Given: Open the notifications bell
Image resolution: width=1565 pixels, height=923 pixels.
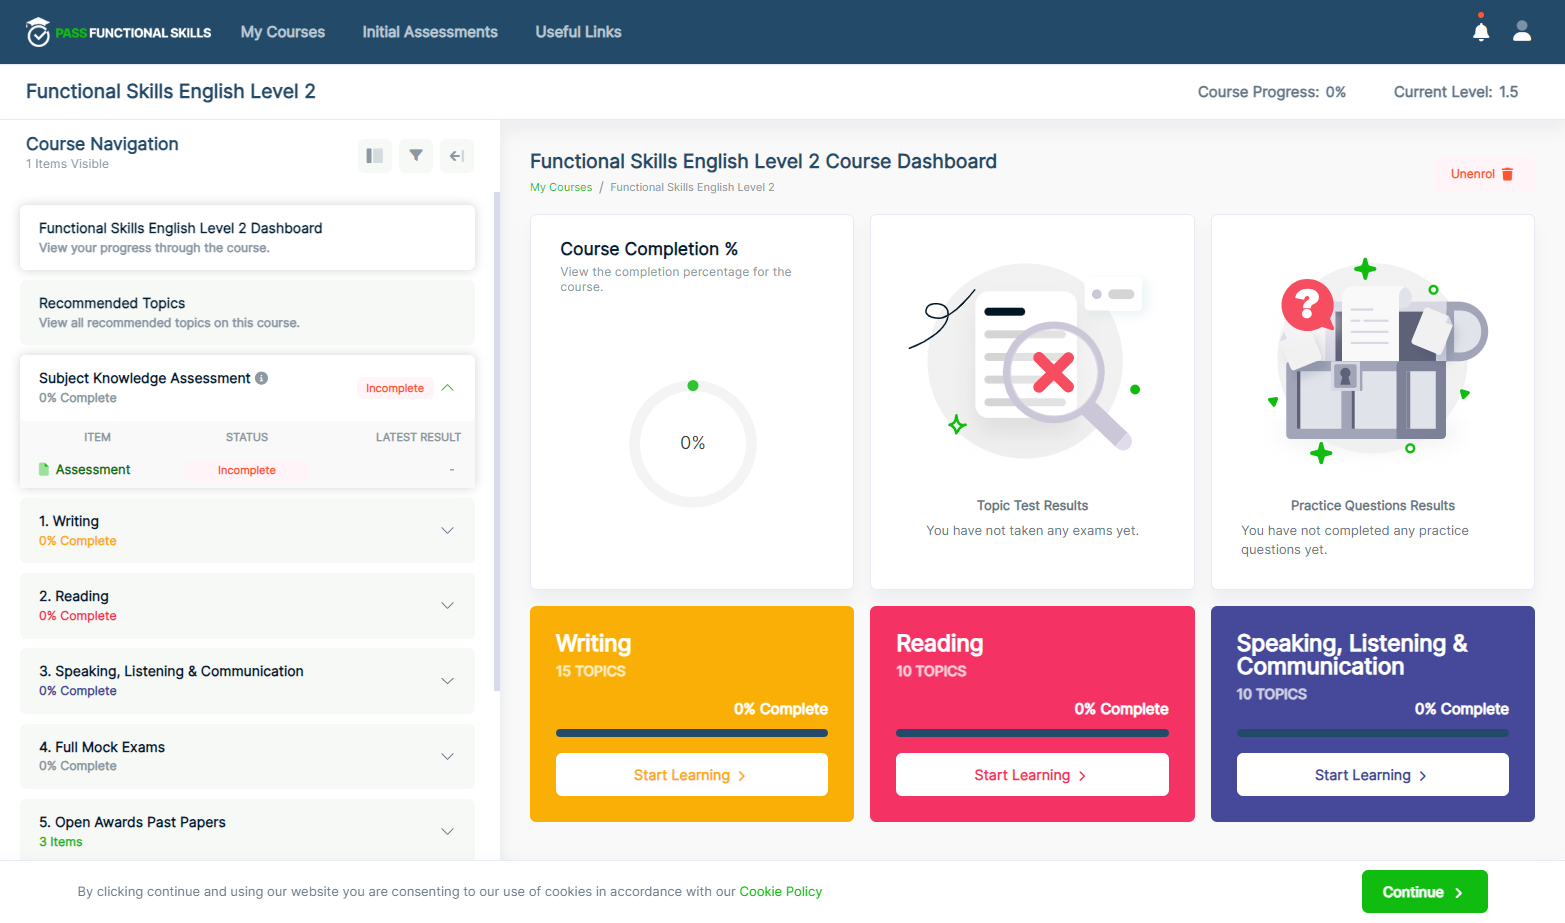Looking at the screenshot, I should 1481,31.
